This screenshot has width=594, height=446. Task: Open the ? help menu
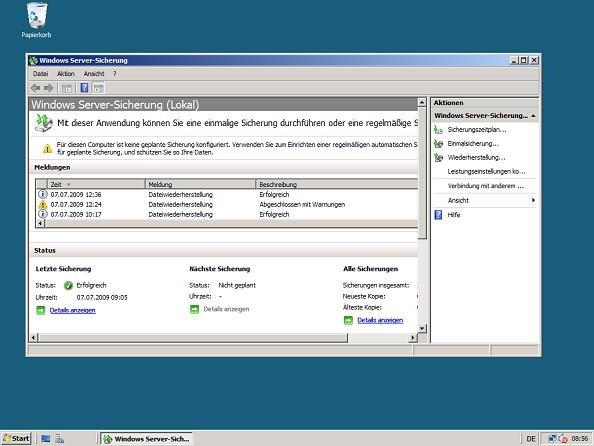(114, 74)
